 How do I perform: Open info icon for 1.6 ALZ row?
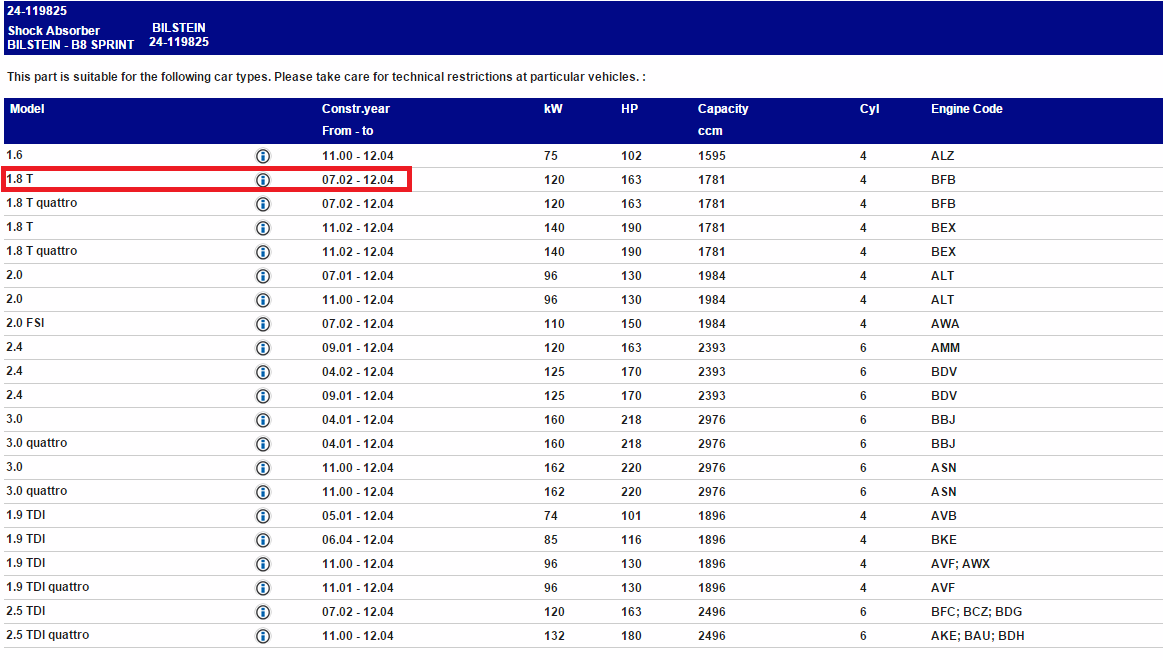pyautogui.click(x=263, y=156)
